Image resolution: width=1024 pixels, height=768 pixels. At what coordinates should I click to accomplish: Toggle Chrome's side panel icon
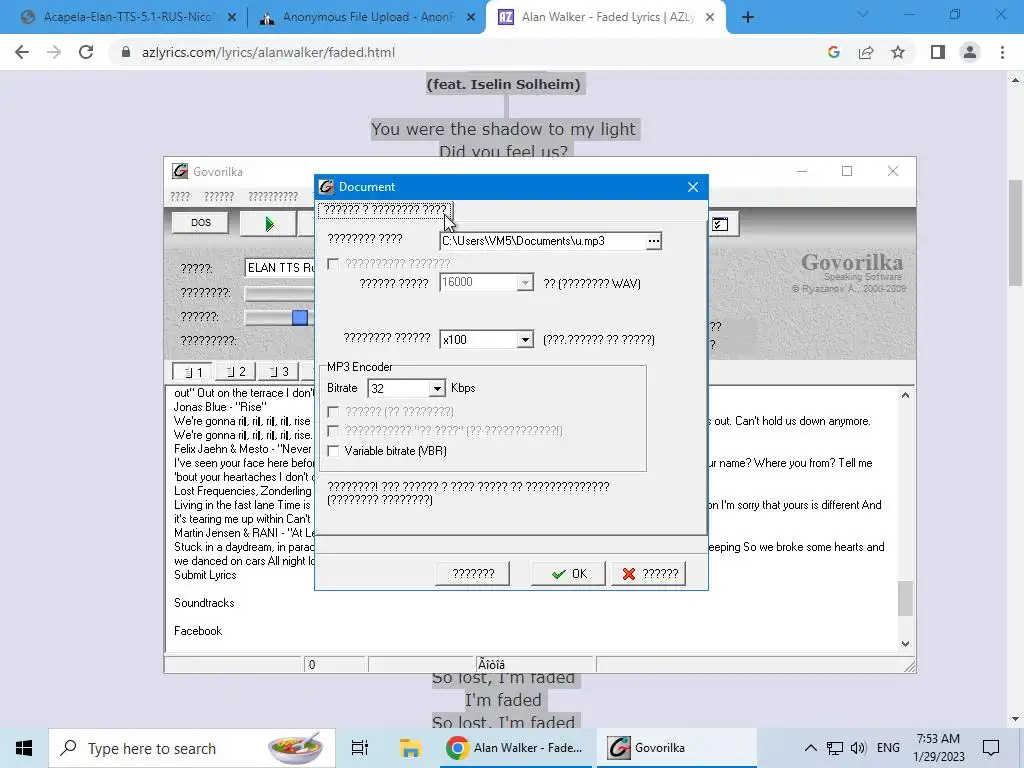(x=938, y=52)
